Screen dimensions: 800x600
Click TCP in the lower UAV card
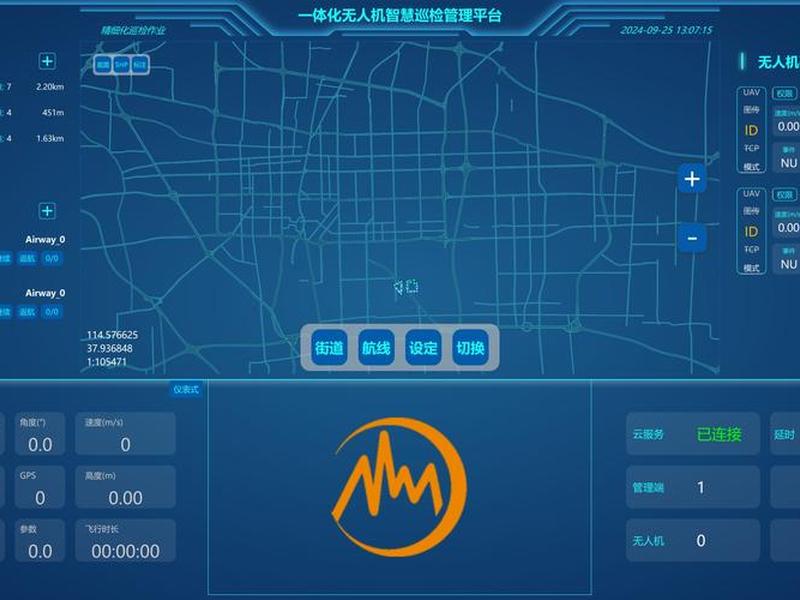pyautogui.click(x=751, y=249)
